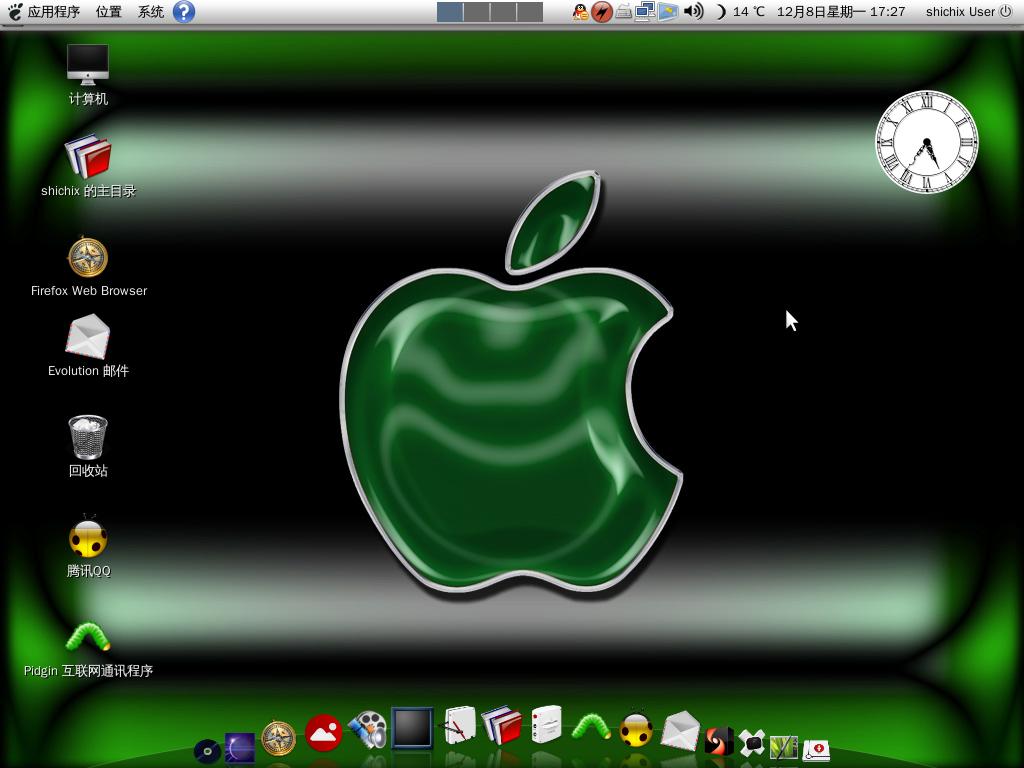The width and height of the screenshot is (1024, 768).
Task: Click the dark screen icon in the dock
Action: tap(412, 727)
